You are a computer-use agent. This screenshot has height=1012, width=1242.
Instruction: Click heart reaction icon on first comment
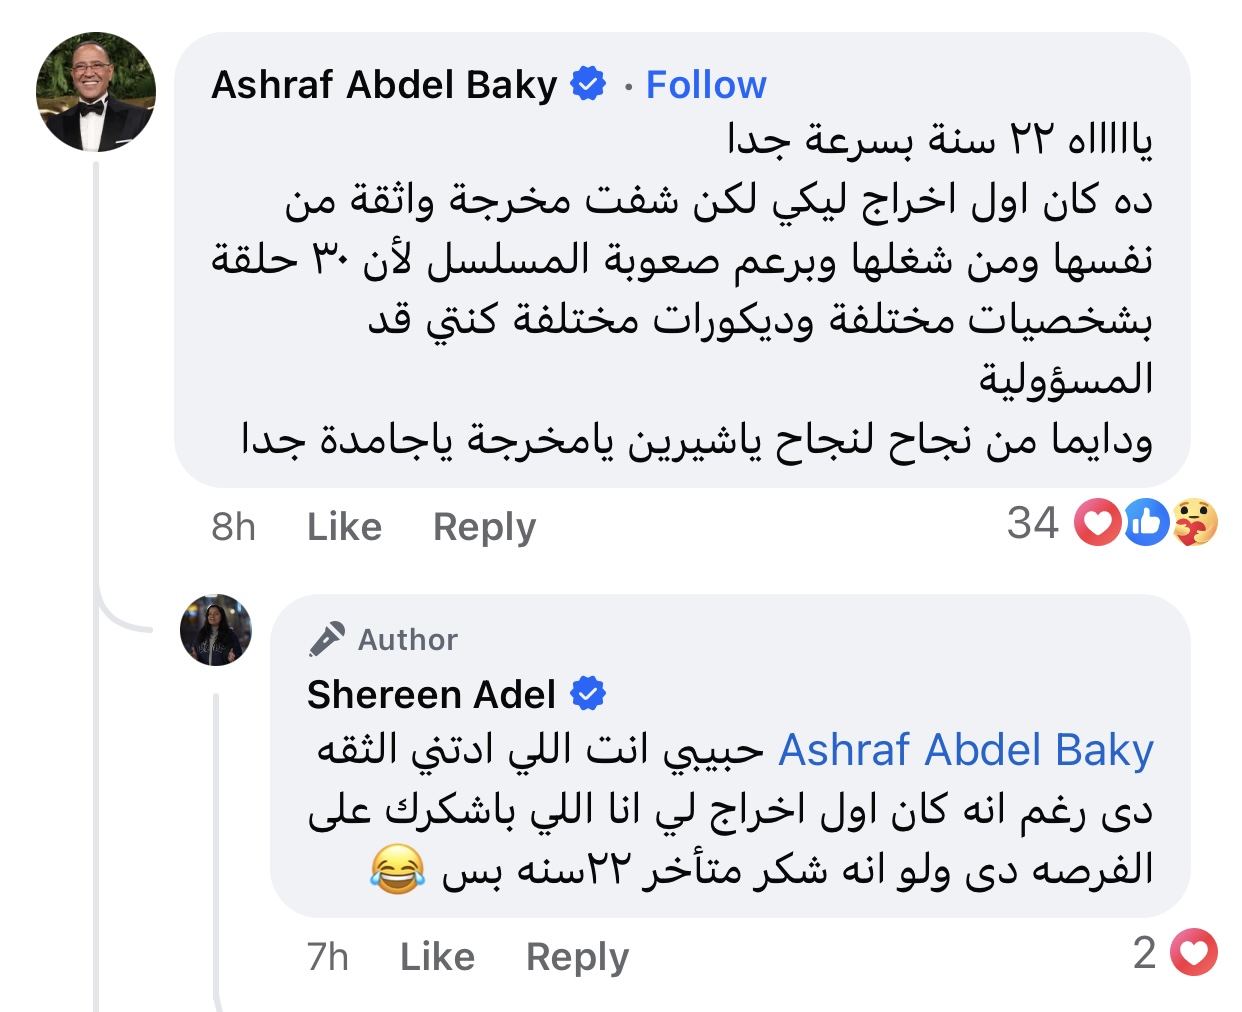[x=1097, y=523]
